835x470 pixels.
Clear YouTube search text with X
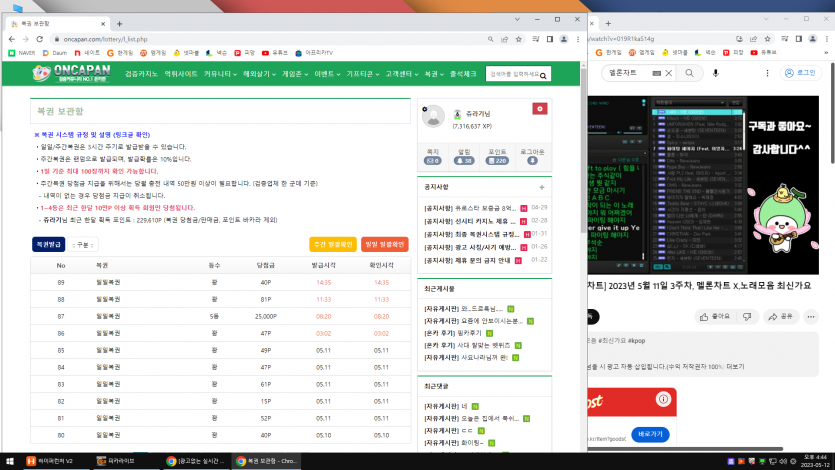tap(668, 73)
